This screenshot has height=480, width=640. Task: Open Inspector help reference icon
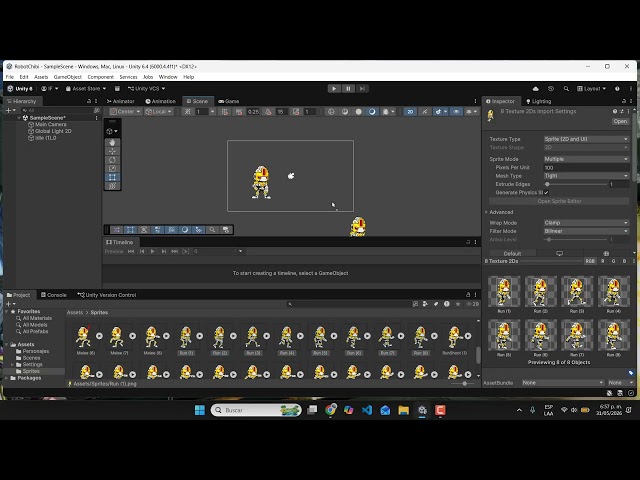tap(615, 111)
